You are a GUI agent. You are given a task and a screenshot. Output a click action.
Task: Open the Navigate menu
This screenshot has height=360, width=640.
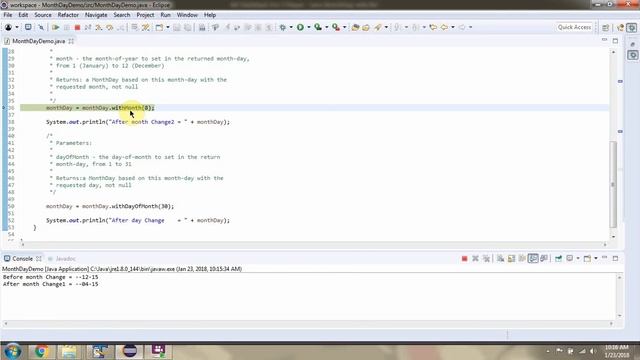pos(96,15)
